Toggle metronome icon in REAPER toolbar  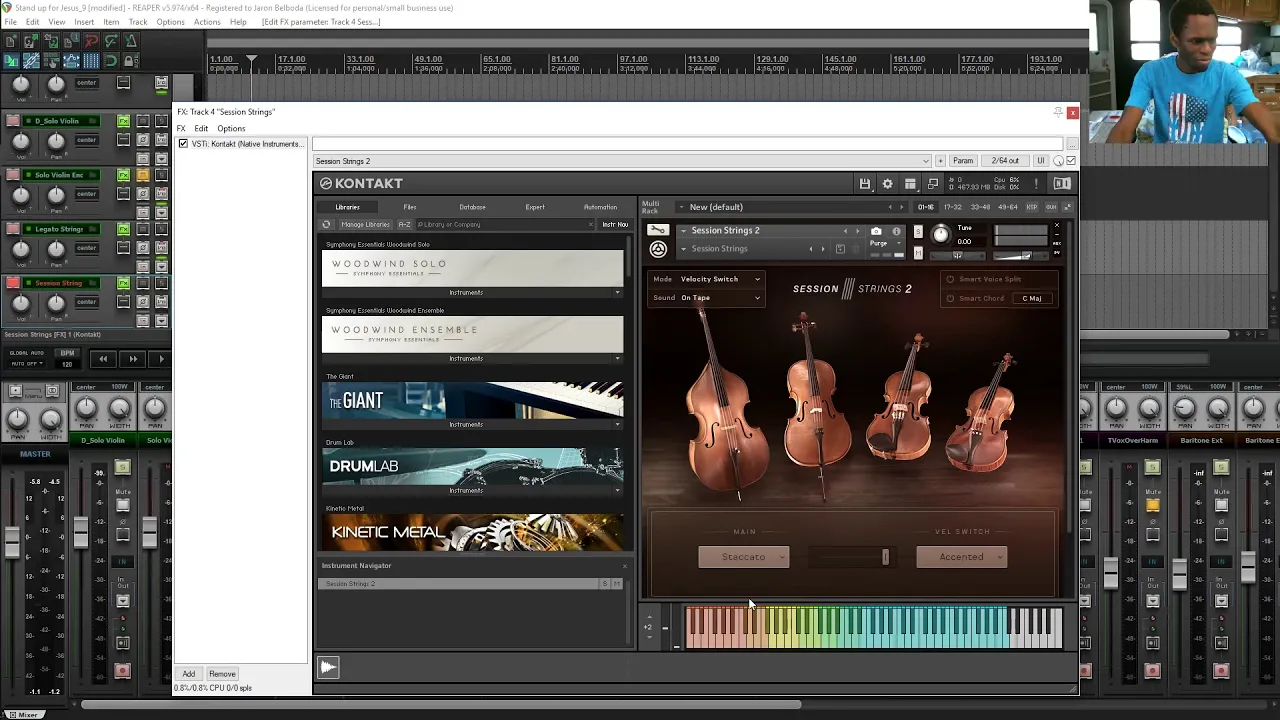pos(131,41)
